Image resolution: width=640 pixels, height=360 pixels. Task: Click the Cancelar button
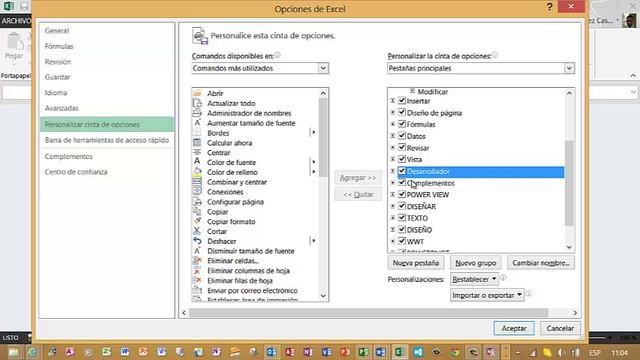click(560, 328)
